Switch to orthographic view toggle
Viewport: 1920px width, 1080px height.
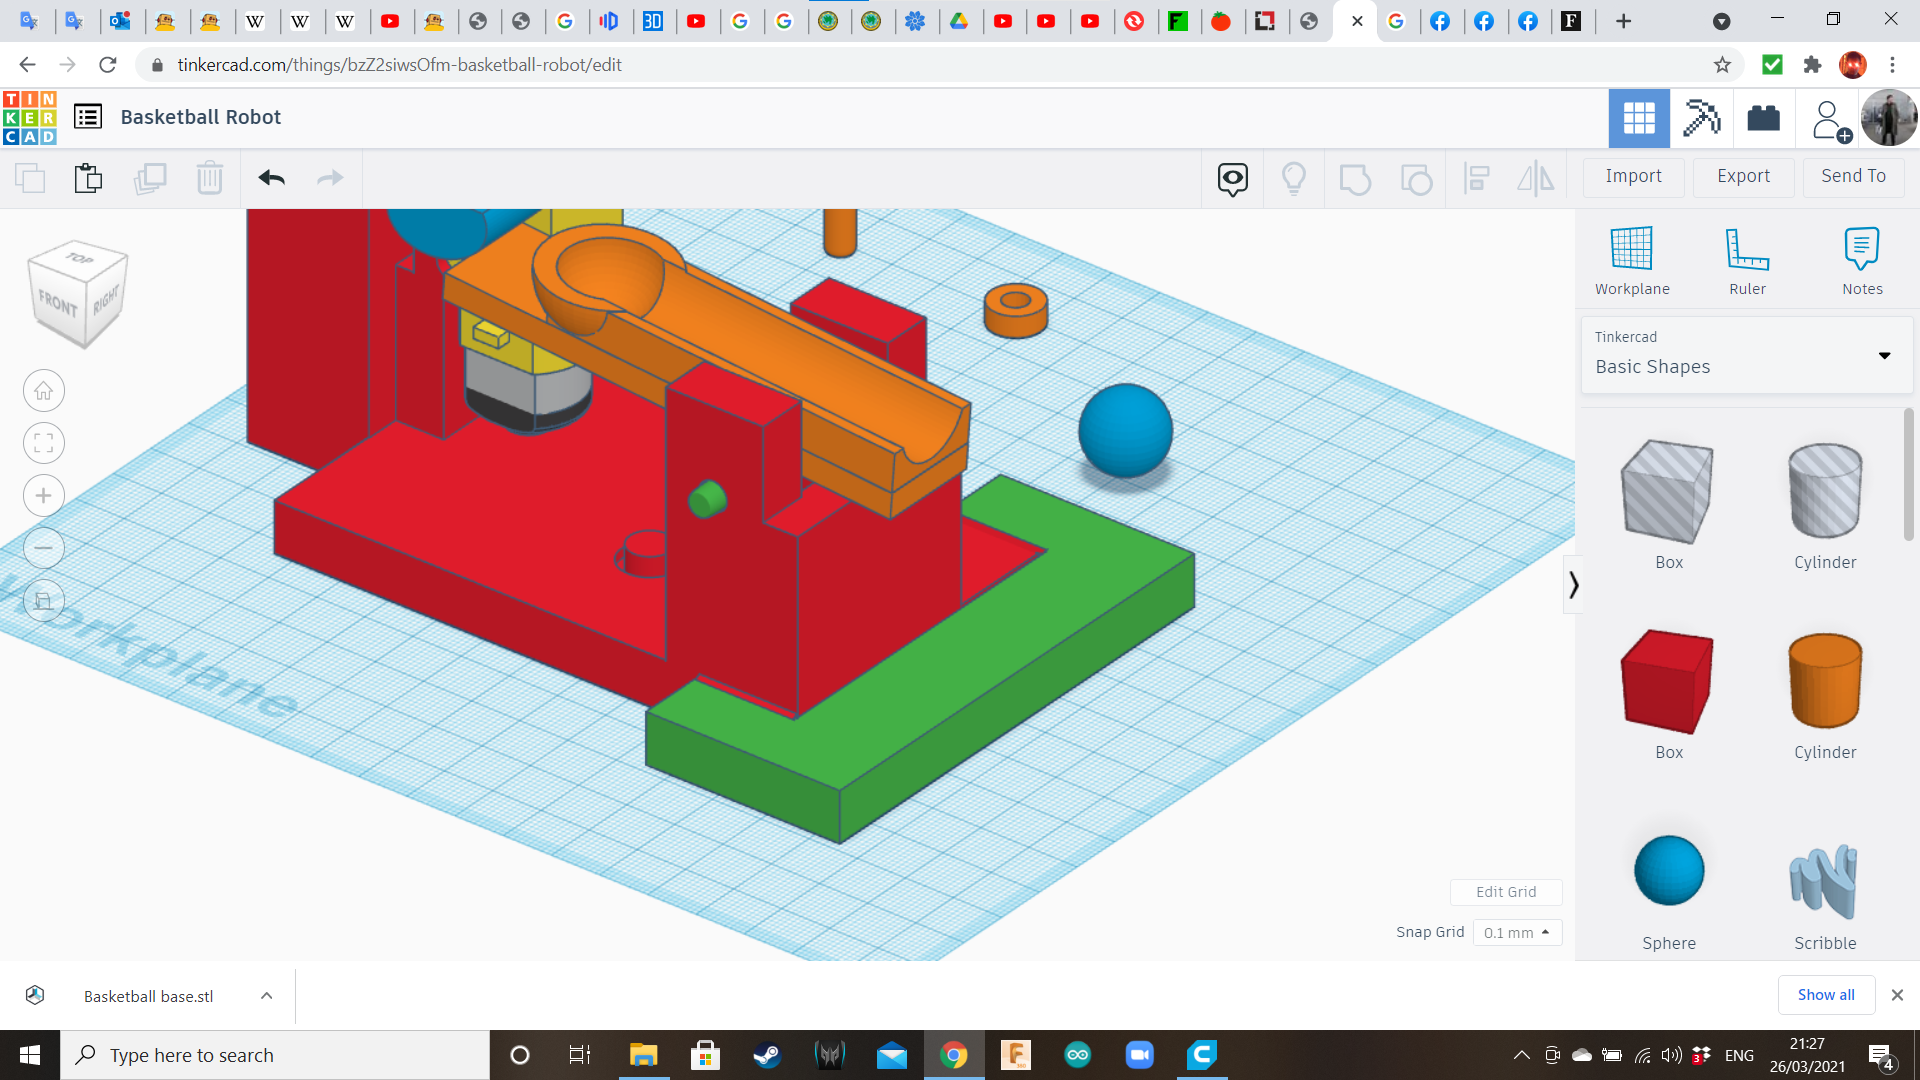tap(44, 600)
